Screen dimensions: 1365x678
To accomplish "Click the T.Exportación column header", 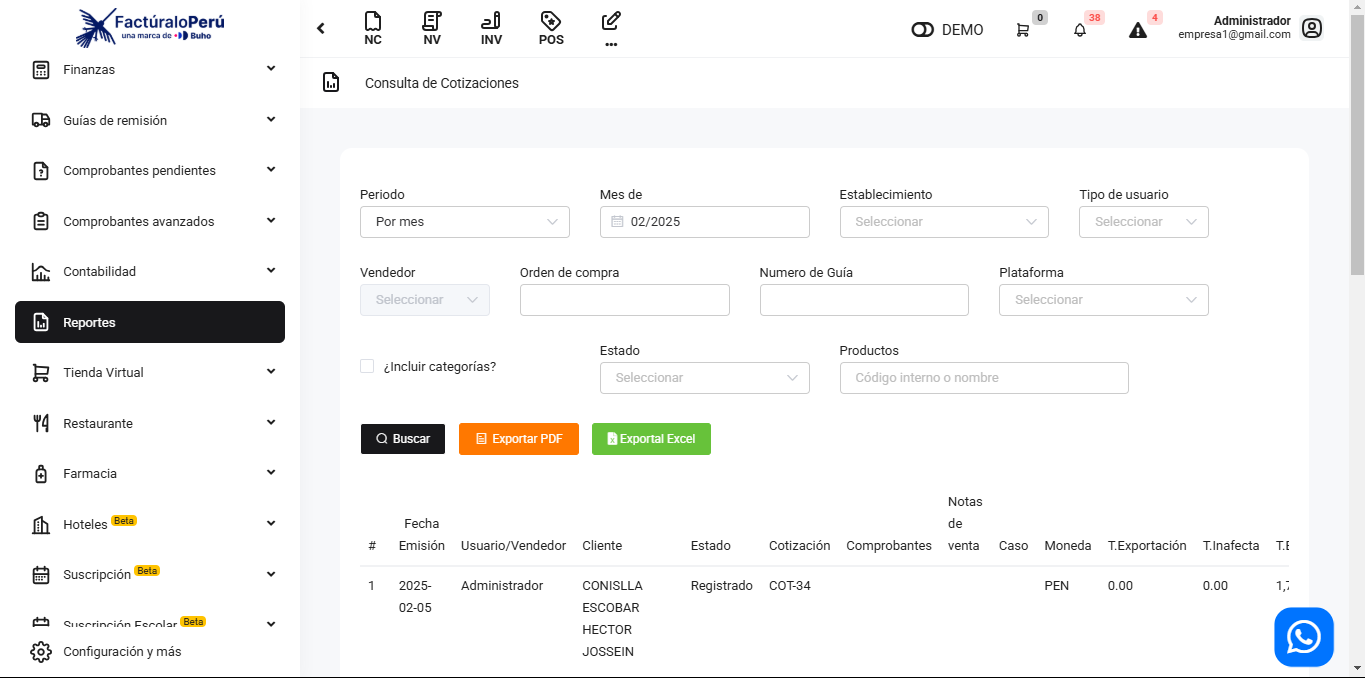I will [x=1147, y=546].
